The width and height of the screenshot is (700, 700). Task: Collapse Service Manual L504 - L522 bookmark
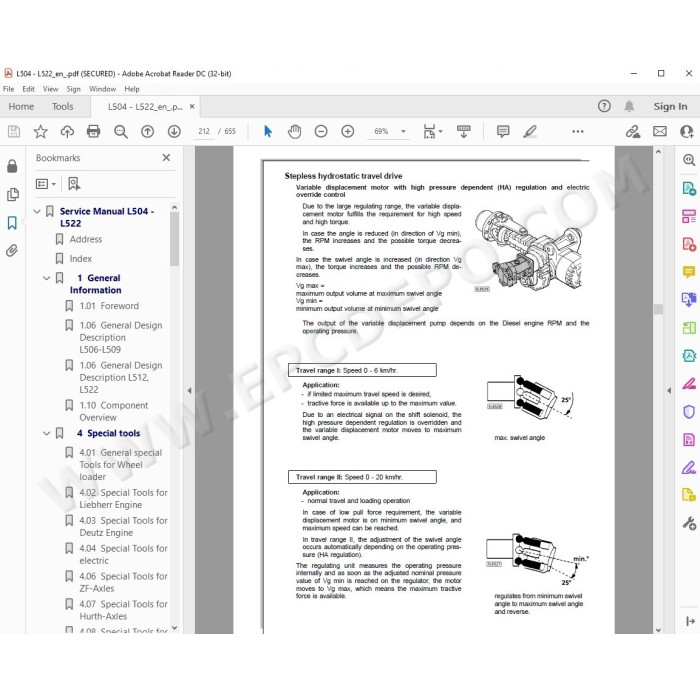37,211
